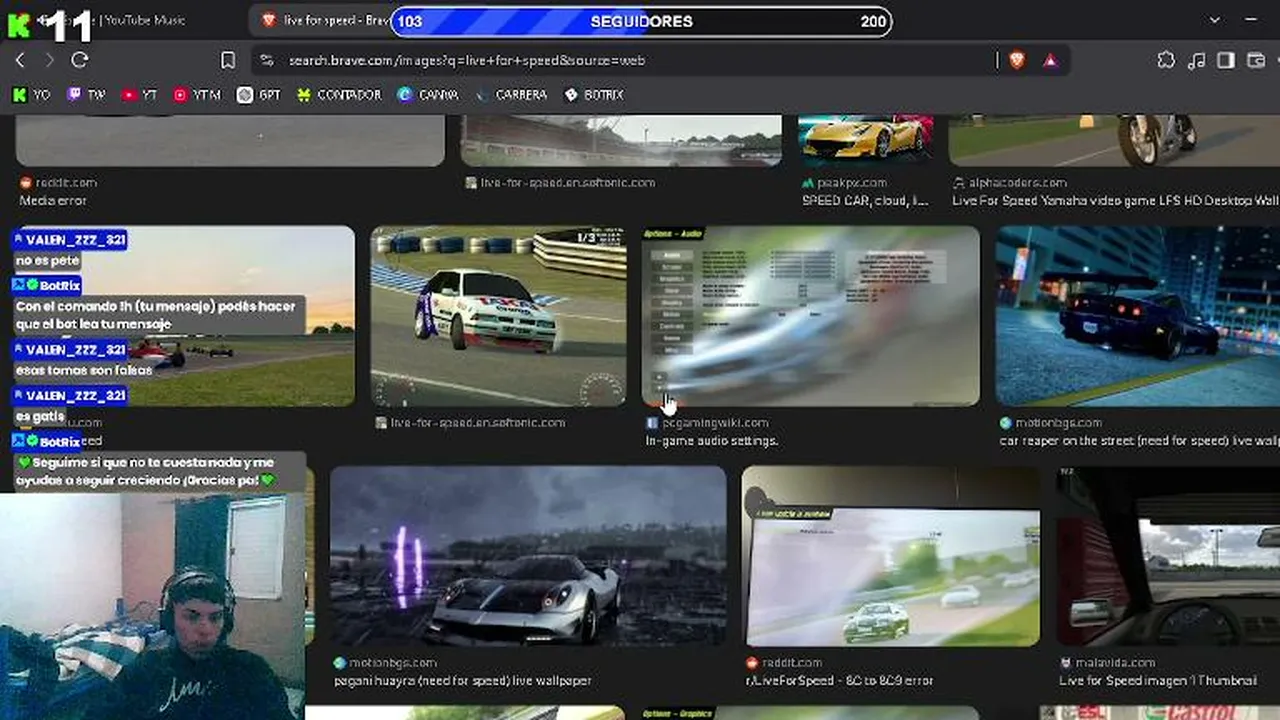Open the GPT bookmark

[x=259, y=95]
